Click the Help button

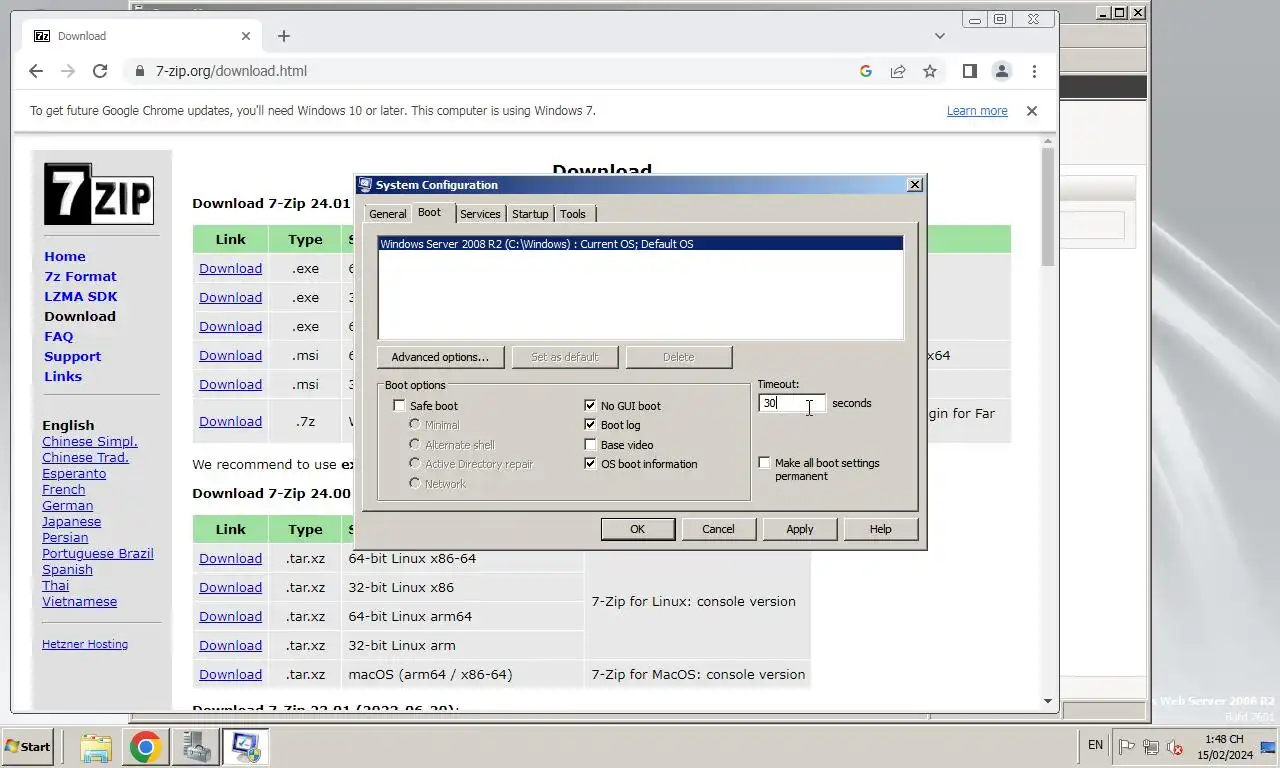880,529
